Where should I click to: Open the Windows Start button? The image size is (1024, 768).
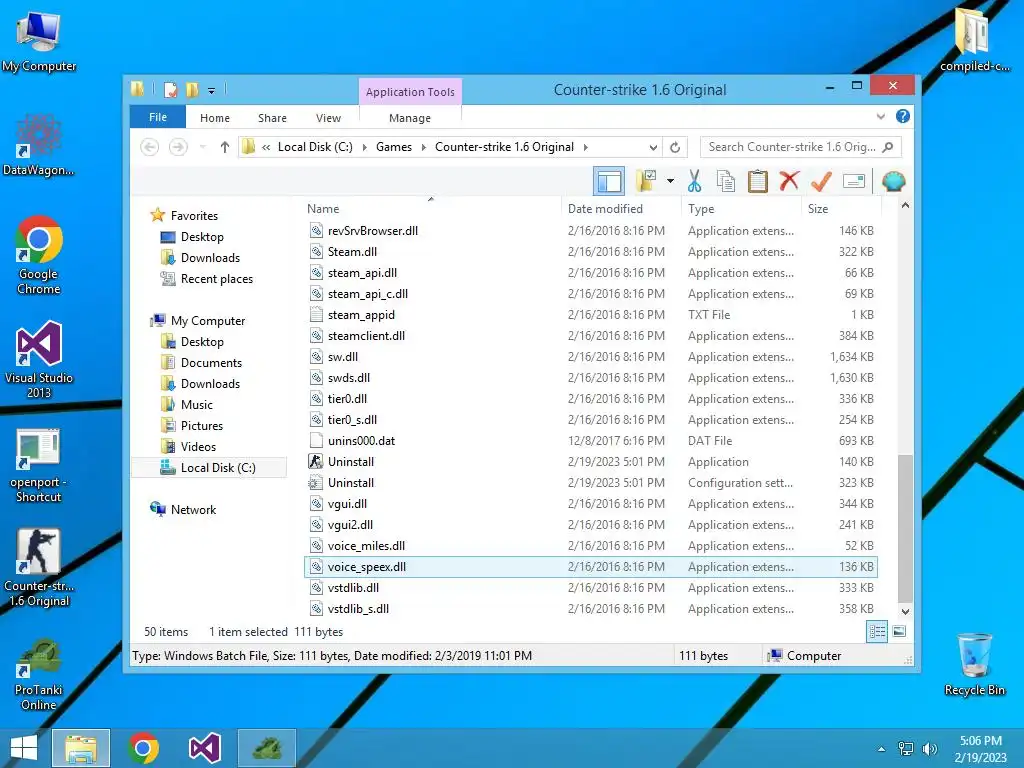point(24,748)
